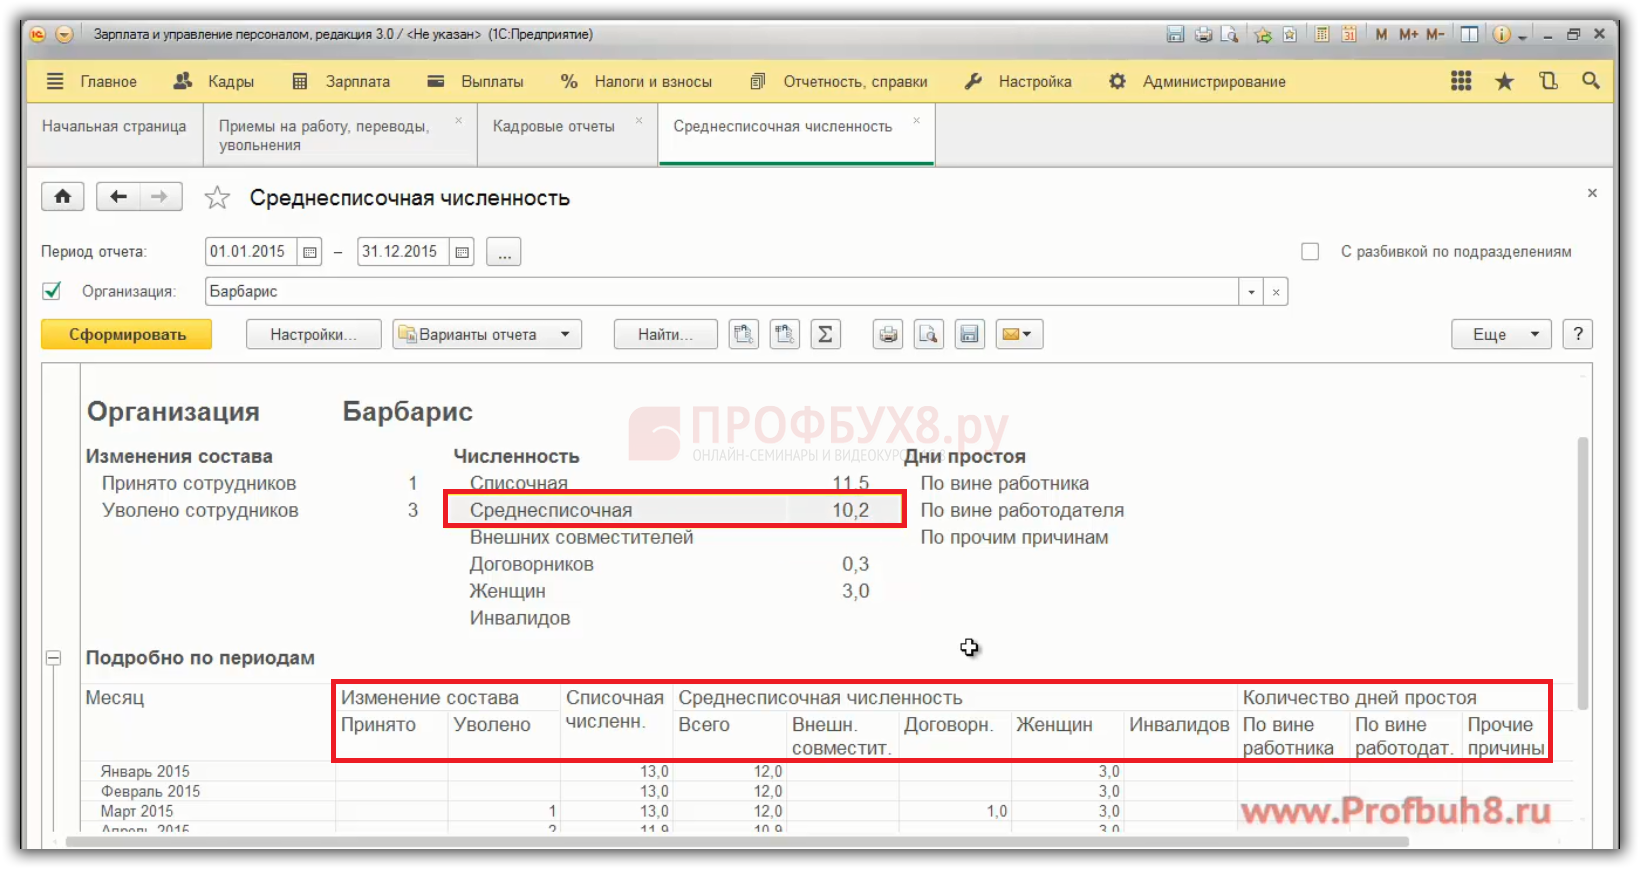Open the Еще menu dropdown
1640x869 pixels.
pos(1501,334)
